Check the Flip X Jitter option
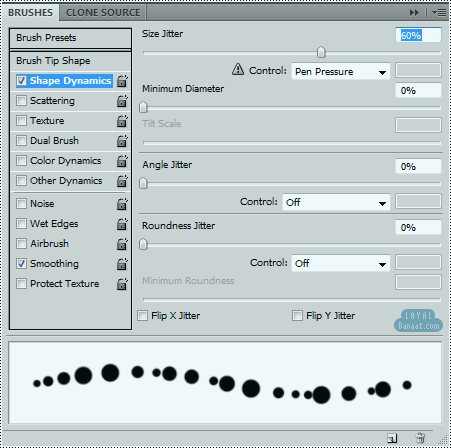The height and width of the screenshot is (448, 451). (143, 315)
